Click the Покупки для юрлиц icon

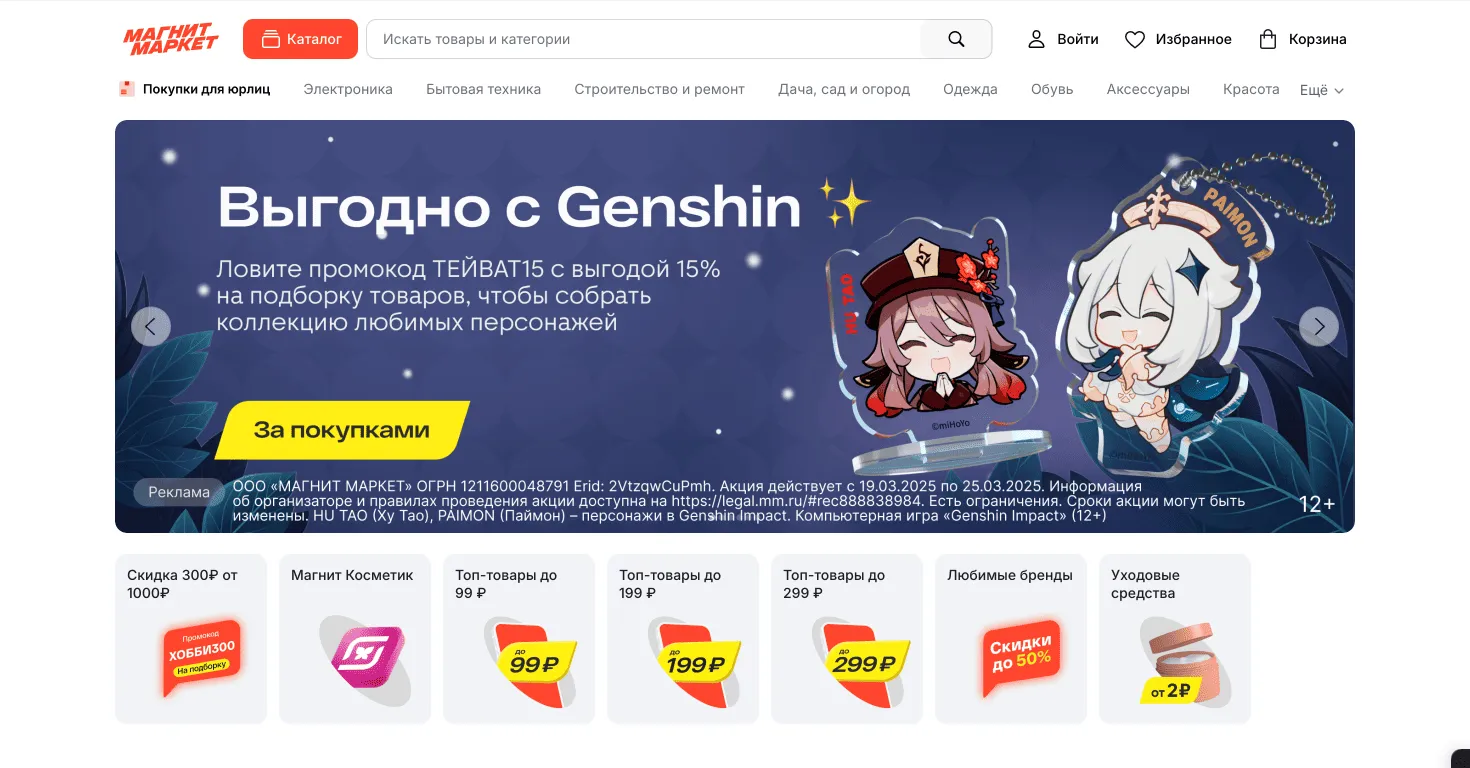coord(127,89)
